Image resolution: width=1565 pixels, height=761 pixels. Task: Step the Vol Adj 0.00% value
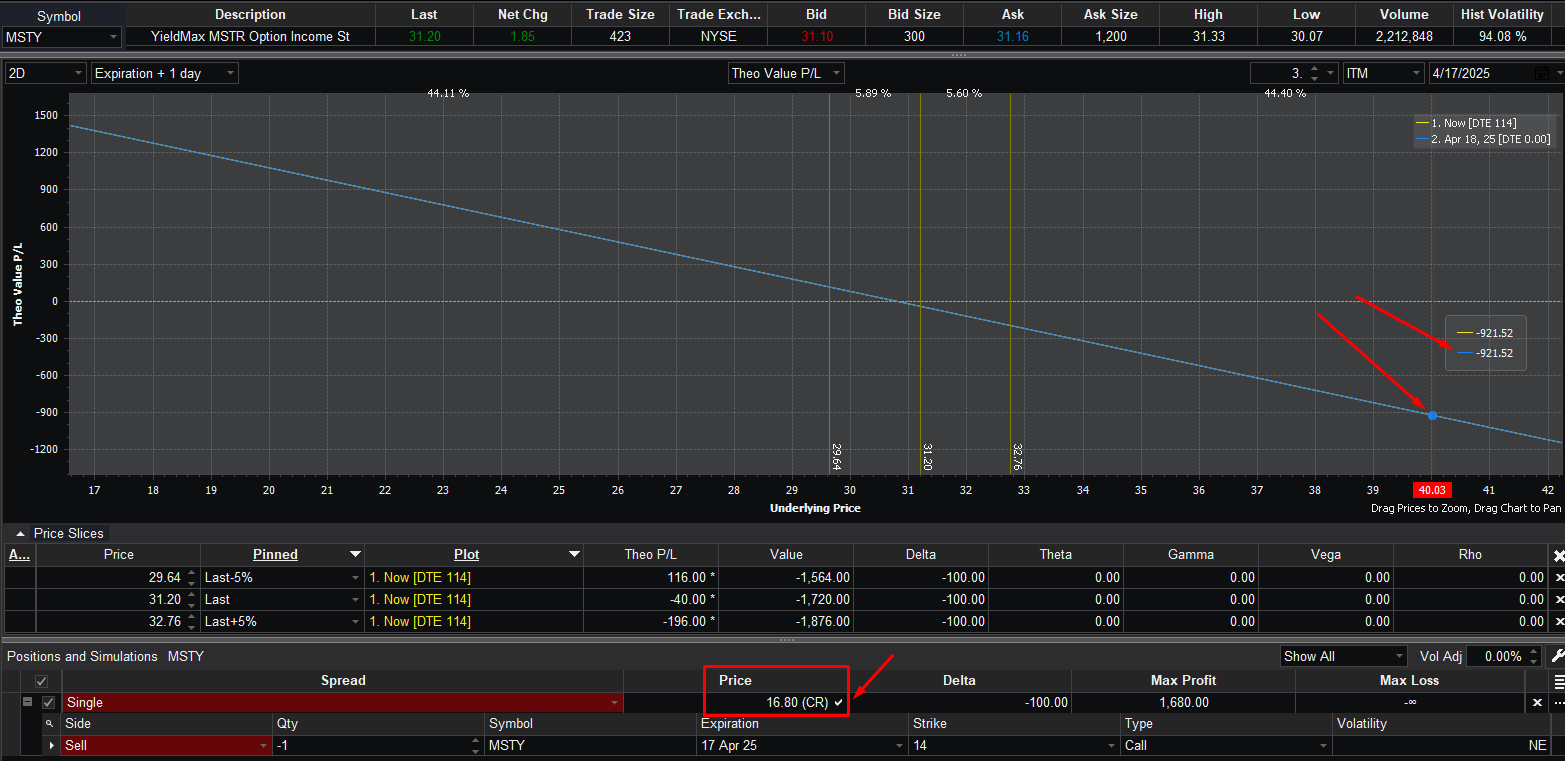coord(1531,657)
